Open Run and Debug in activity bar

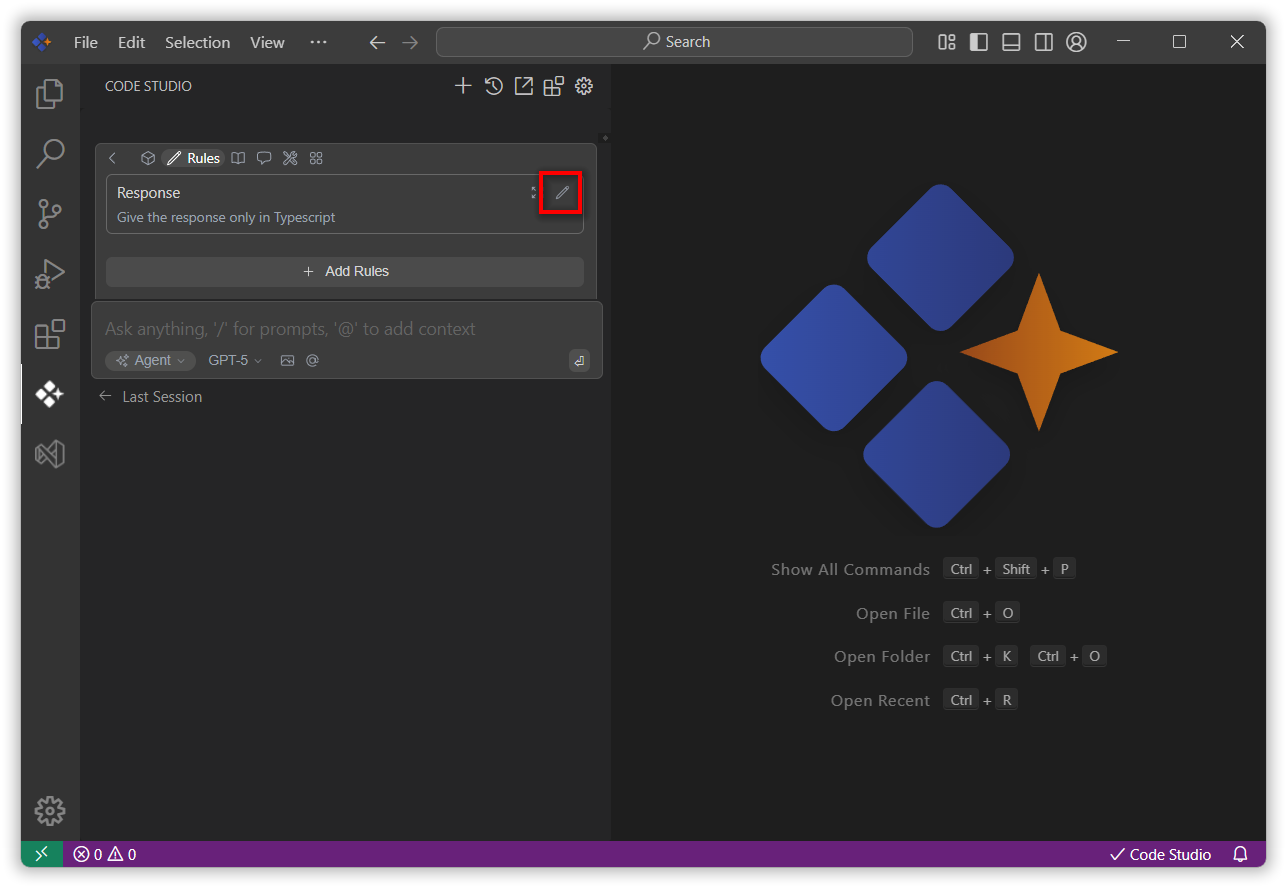tap(49, 274)
